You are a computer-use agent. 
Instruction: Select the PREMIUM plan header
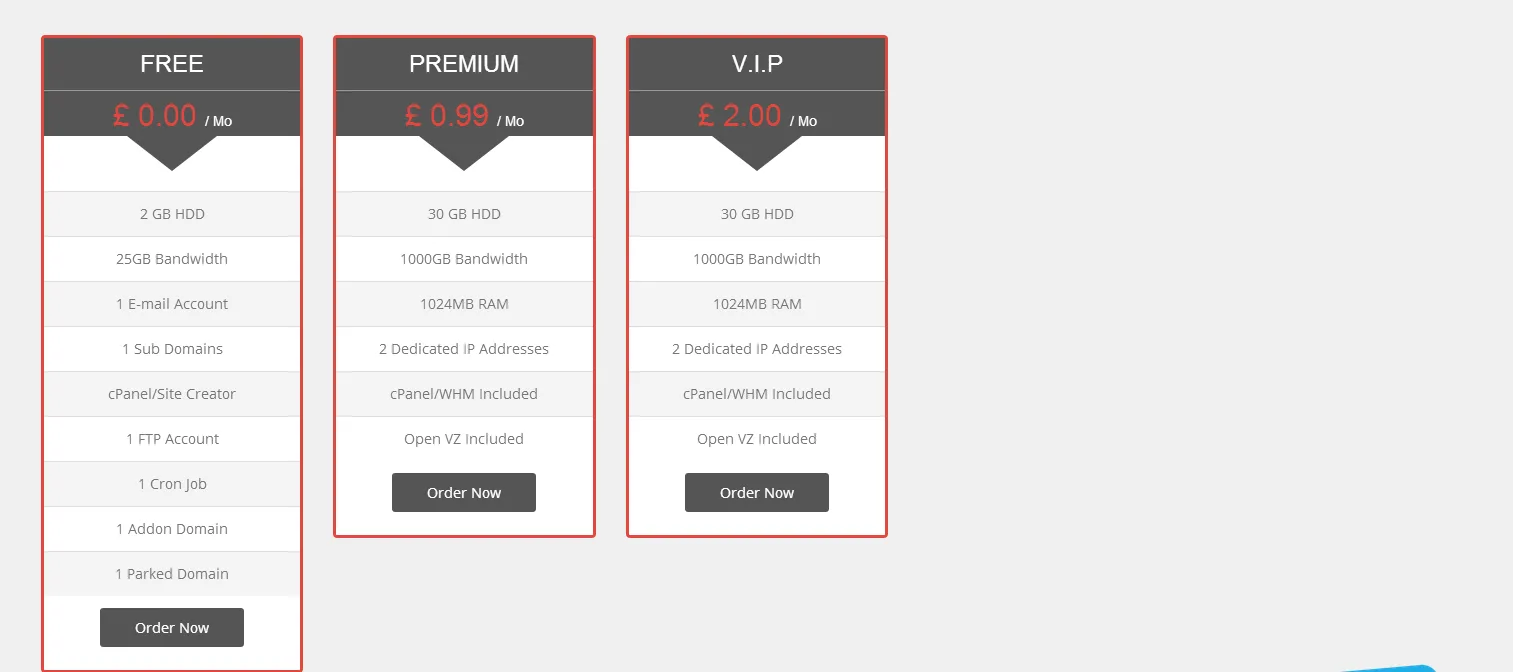[x=464, y=64]
